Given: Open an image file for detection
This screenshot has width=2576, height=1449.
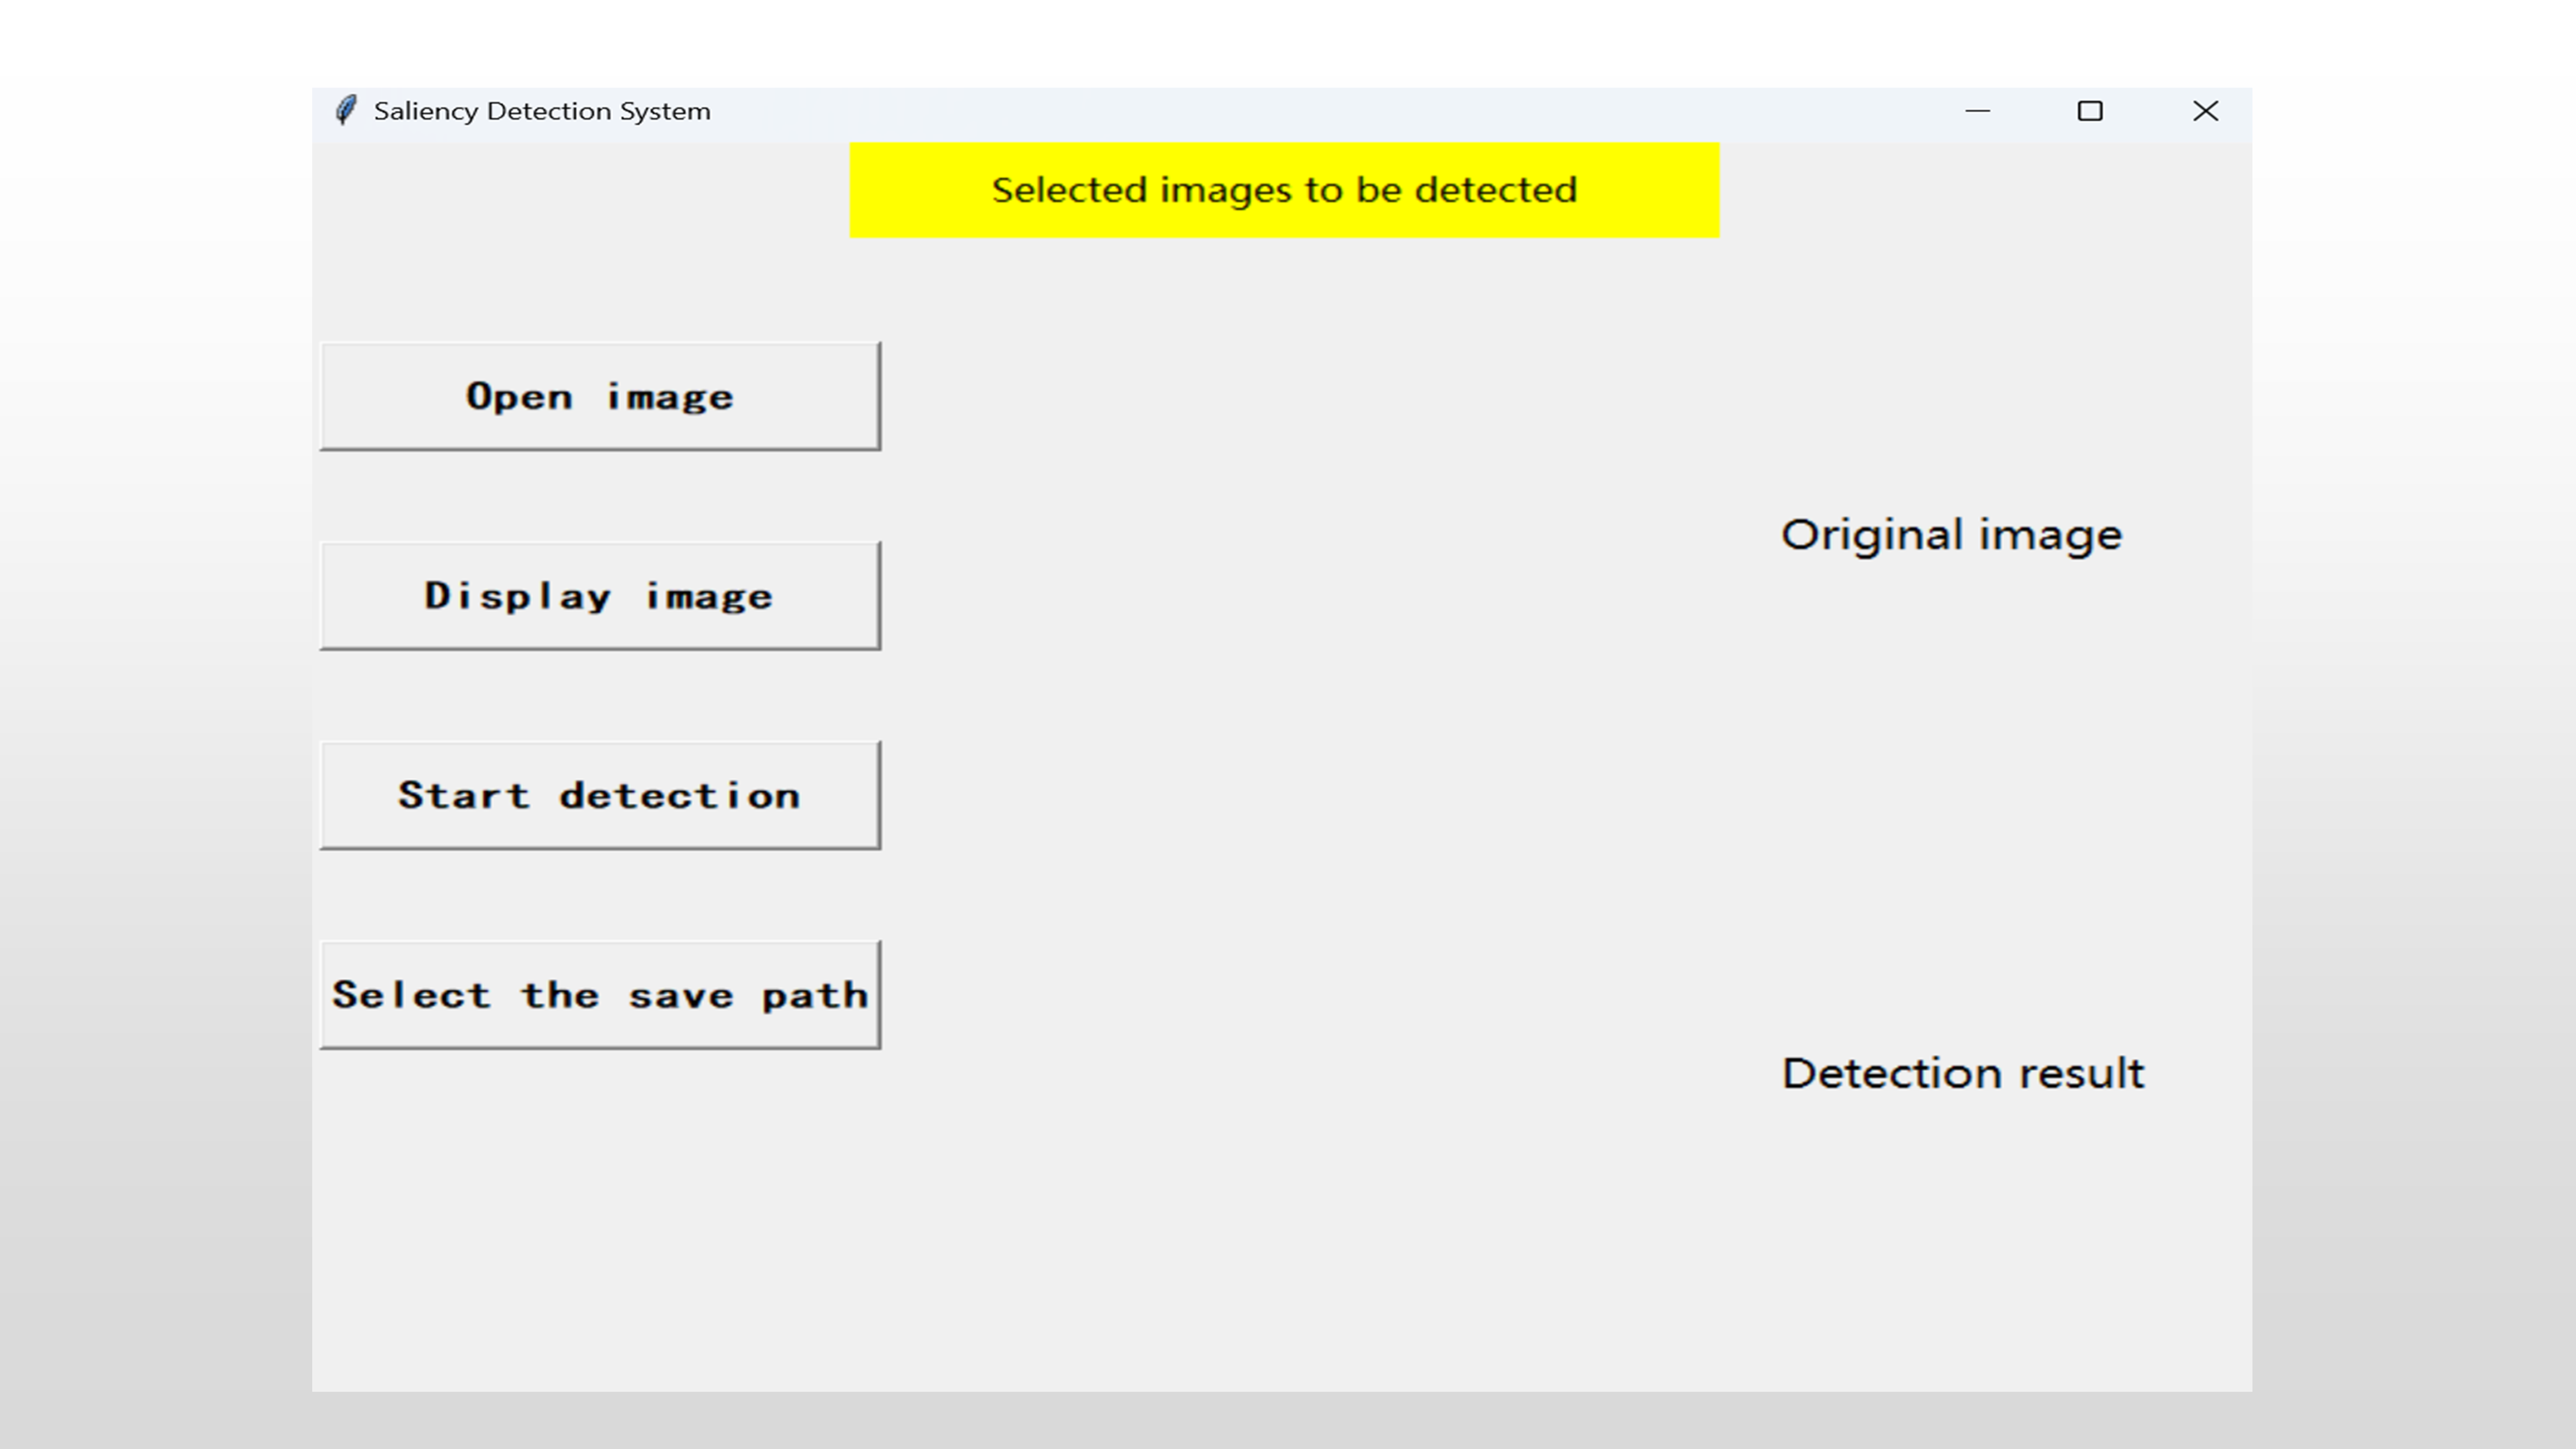Looking at the screenshot, I should (600, 397).
